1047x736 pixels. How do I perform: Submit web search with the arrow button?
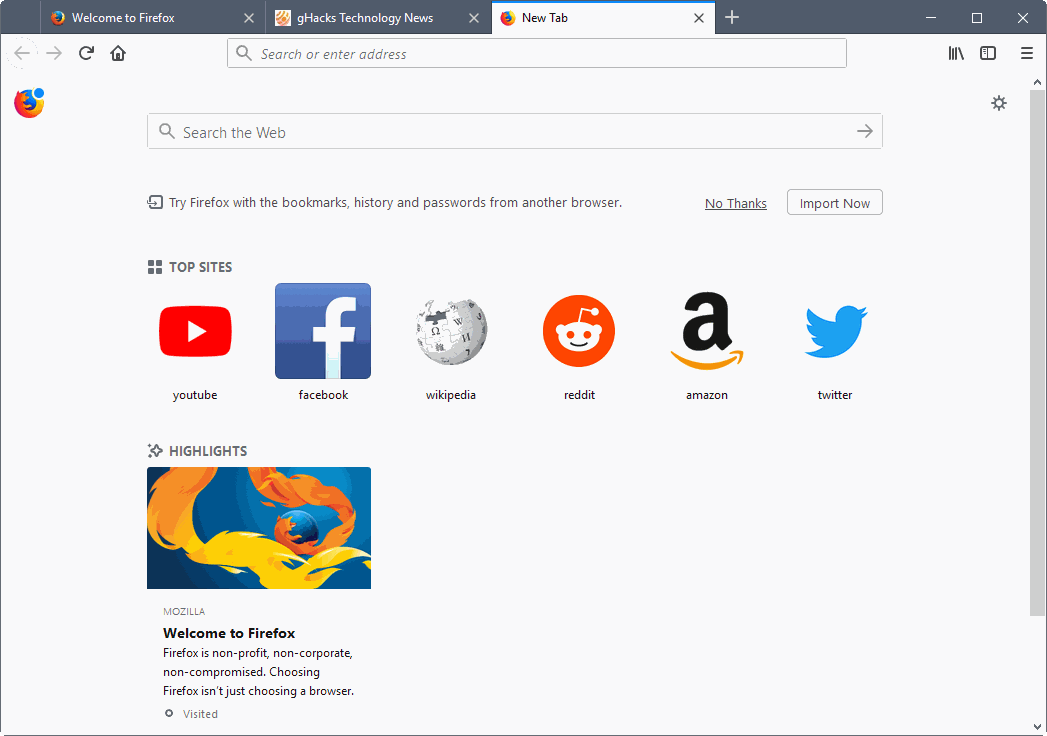[x=864, y=131]
